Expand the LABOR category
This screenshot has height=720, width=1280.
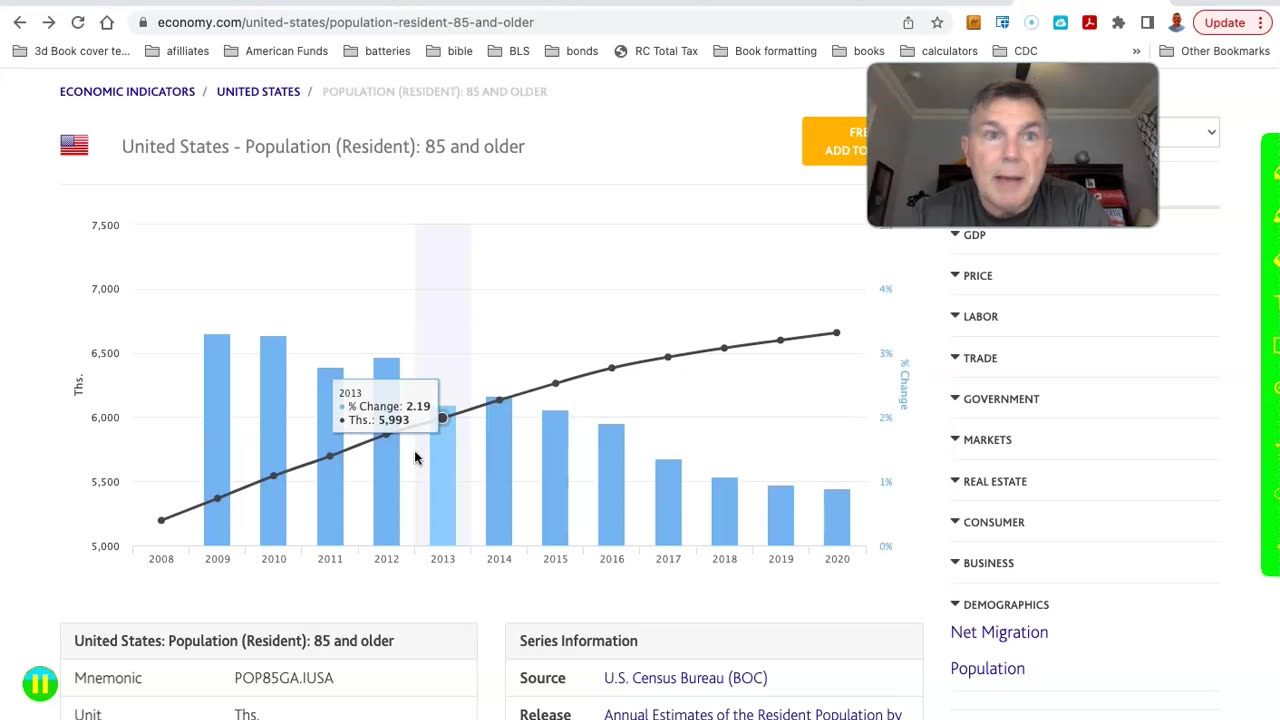point(974,317)
